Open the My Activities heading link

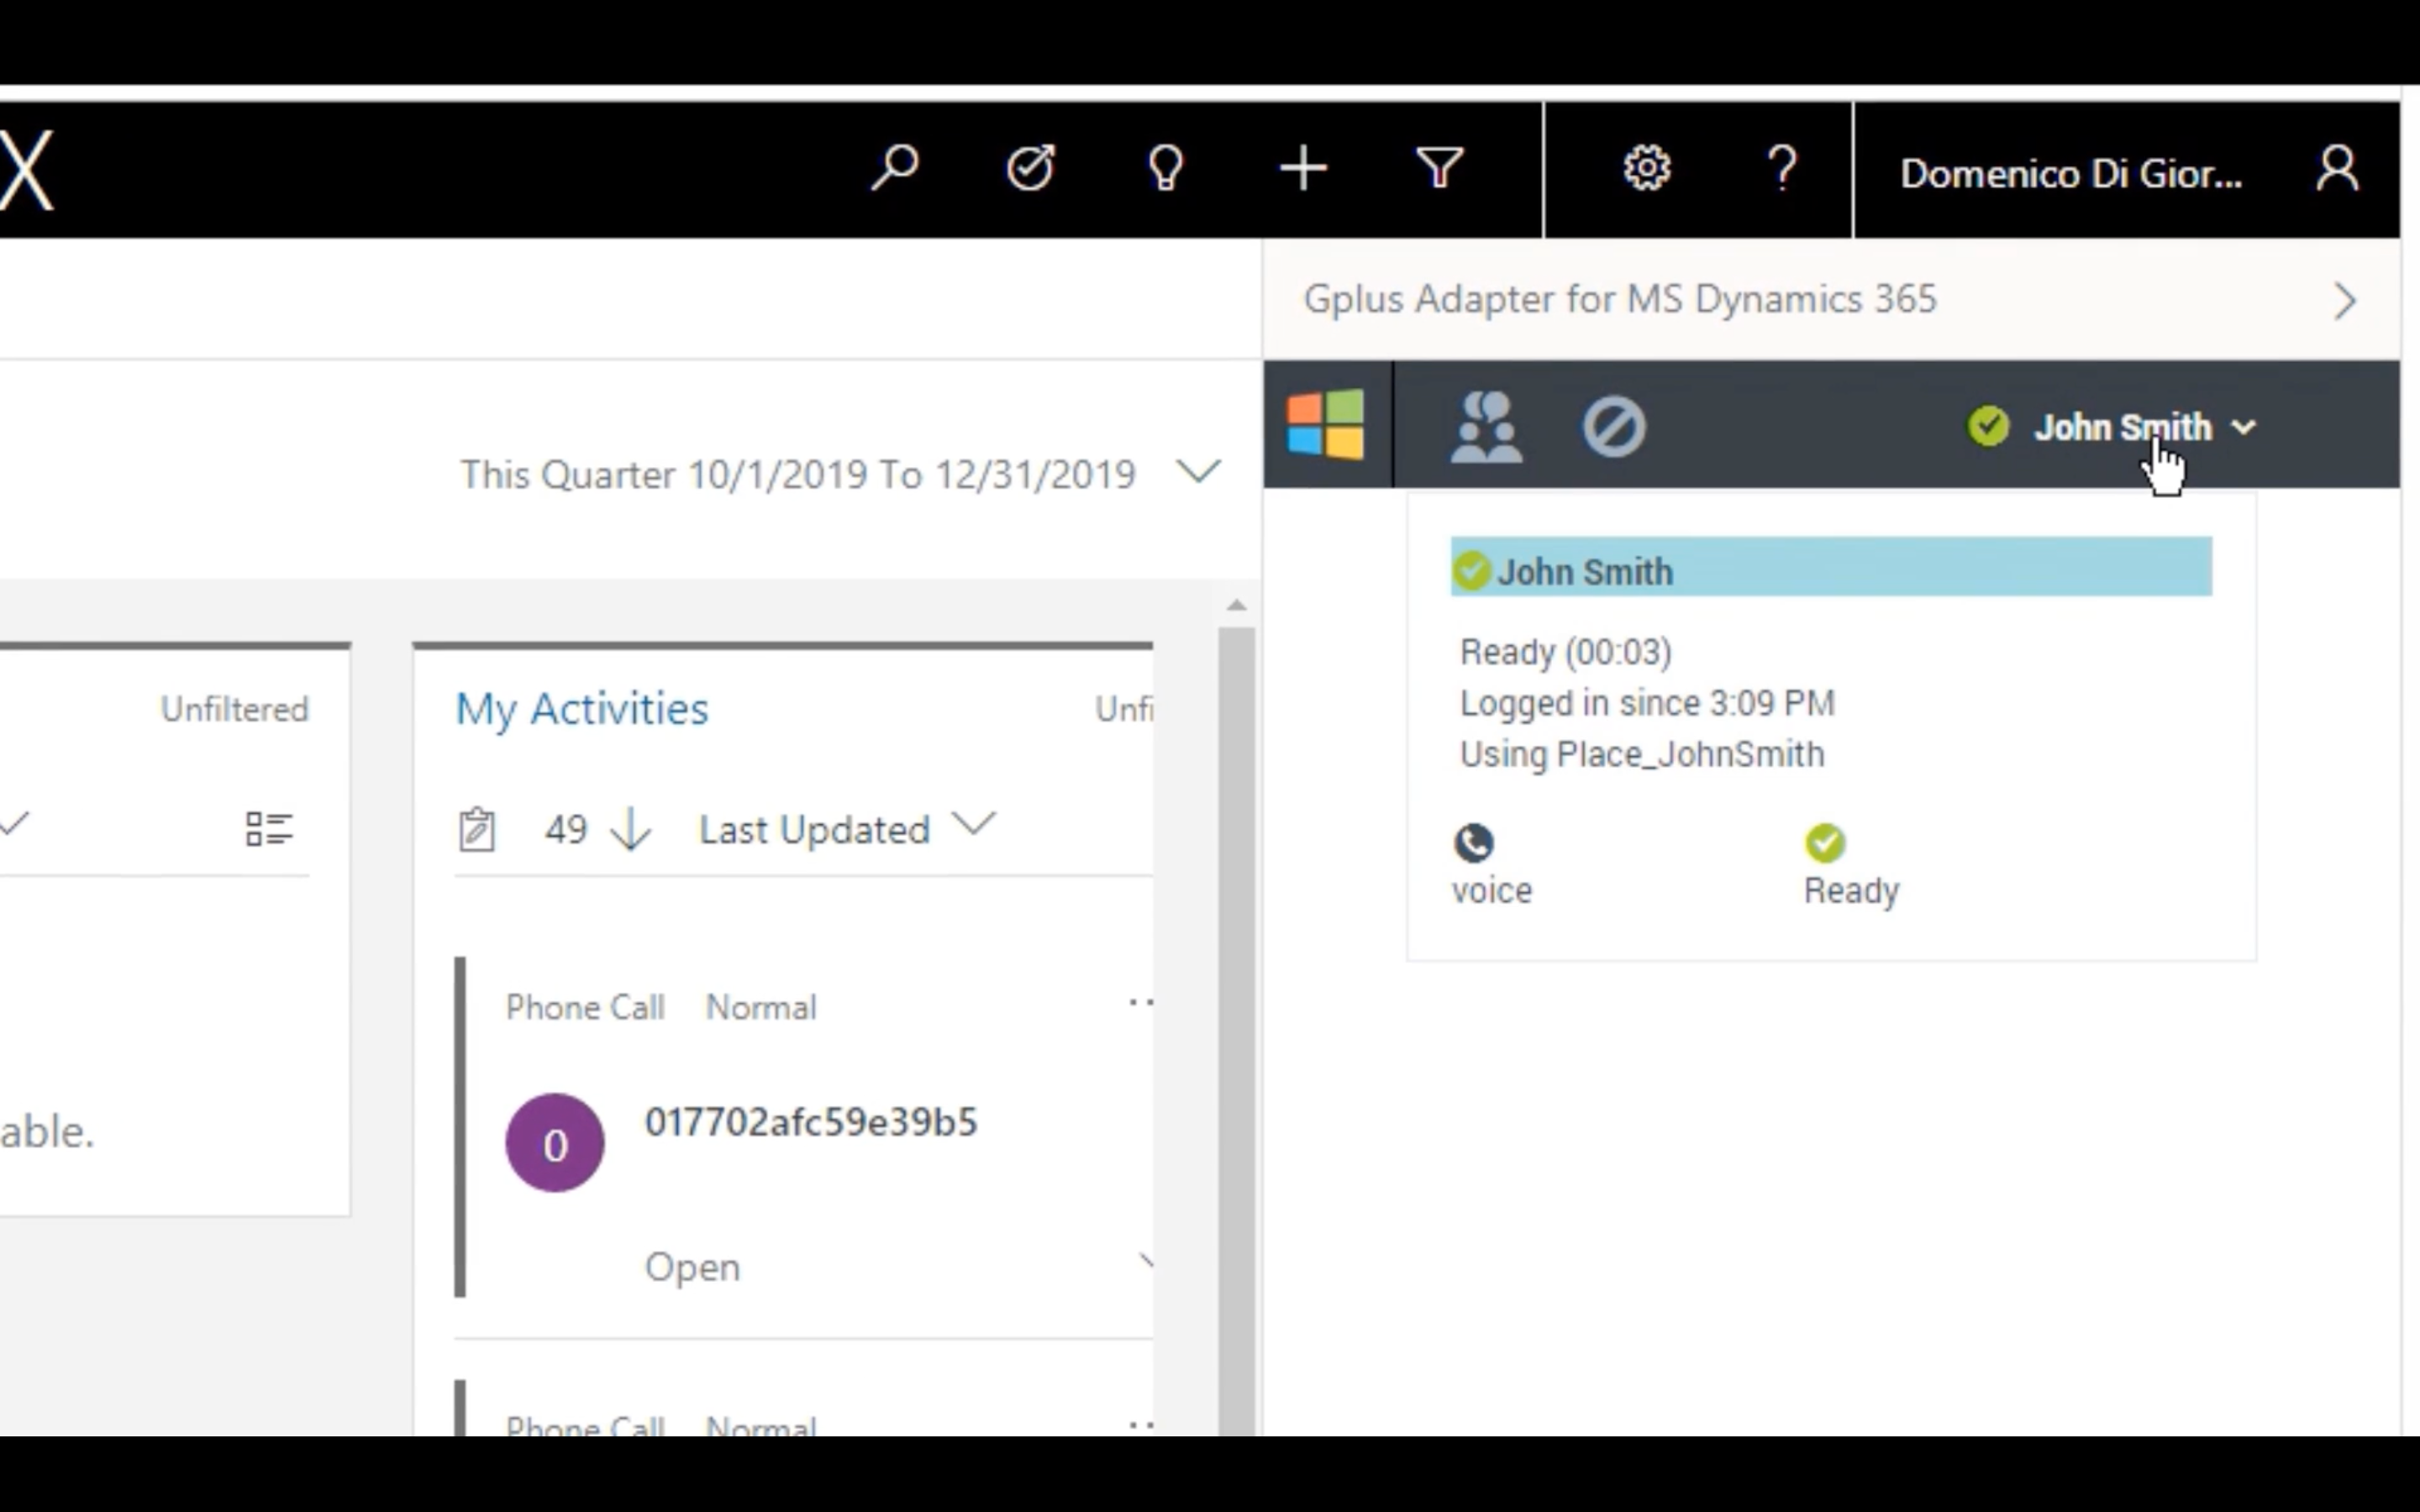pos(582,709)
